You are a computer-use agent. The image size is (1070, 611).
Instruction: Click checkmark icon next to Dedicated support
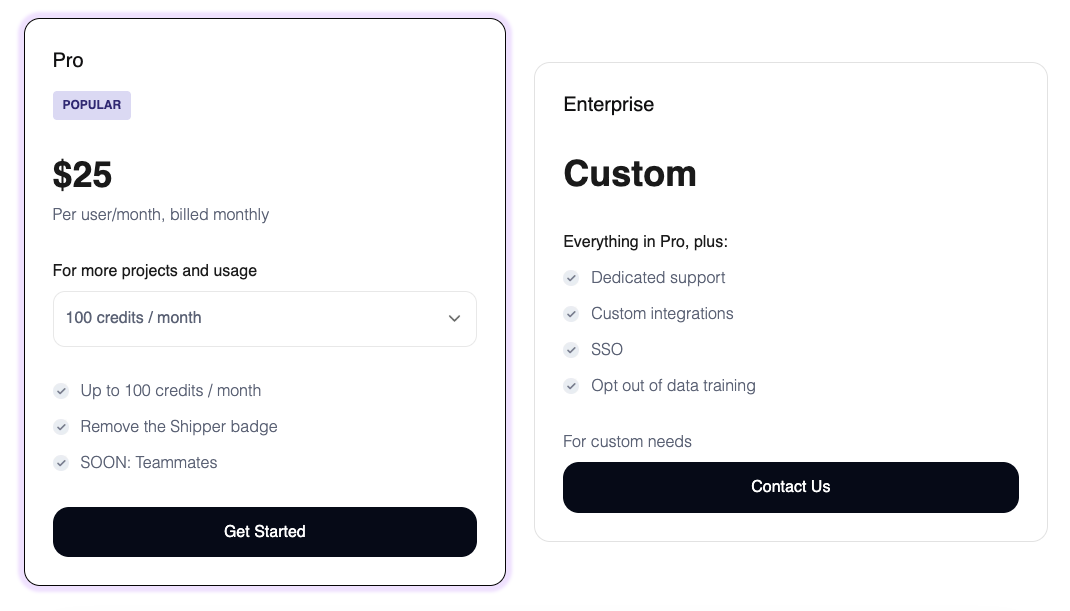pyautogui.click(x=571, y=278)
